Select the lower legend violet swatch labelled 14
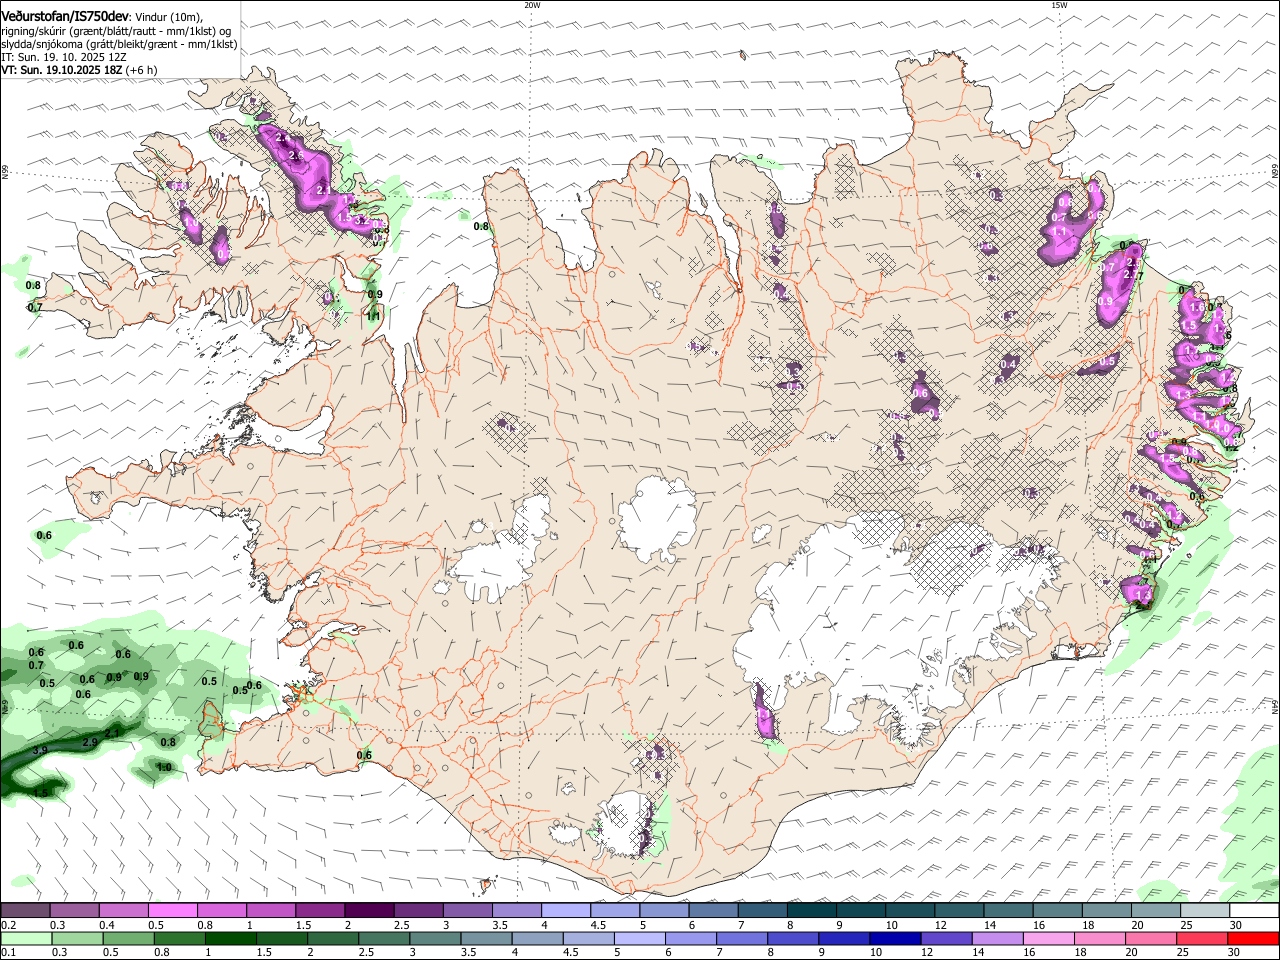Screen dimensions: 1280x960 [997, 939]
